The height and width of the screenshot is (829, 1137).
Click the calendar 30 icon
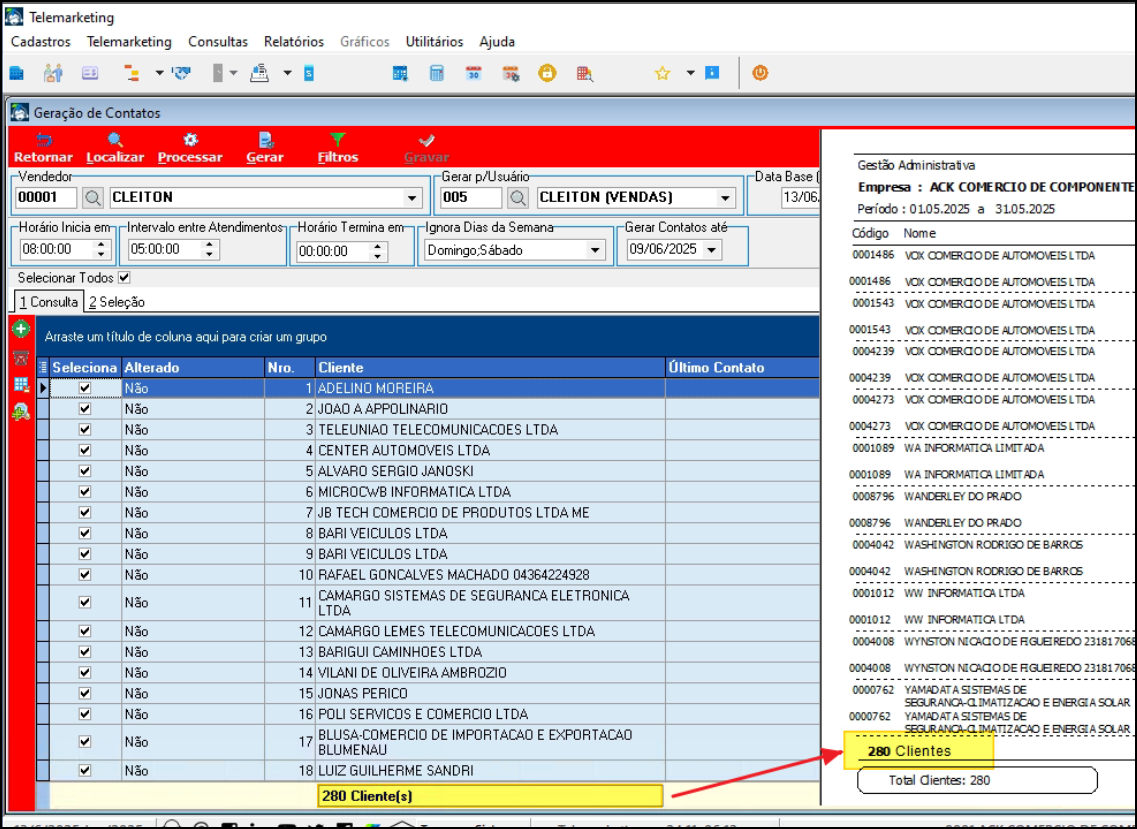click(474, 73)
